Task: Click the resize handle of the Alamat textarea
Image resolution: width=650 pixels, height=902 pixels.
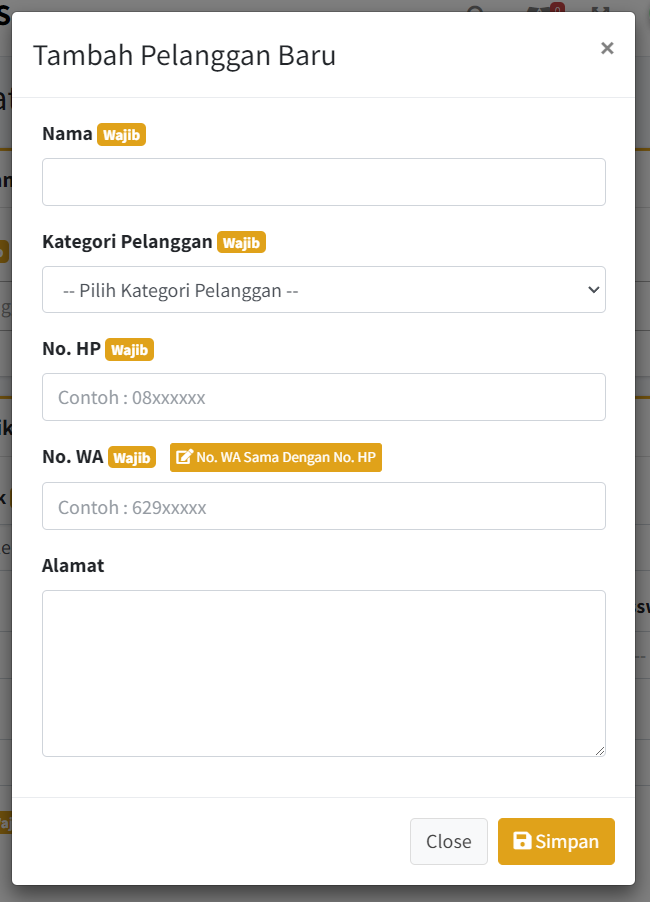Action: 600,751
